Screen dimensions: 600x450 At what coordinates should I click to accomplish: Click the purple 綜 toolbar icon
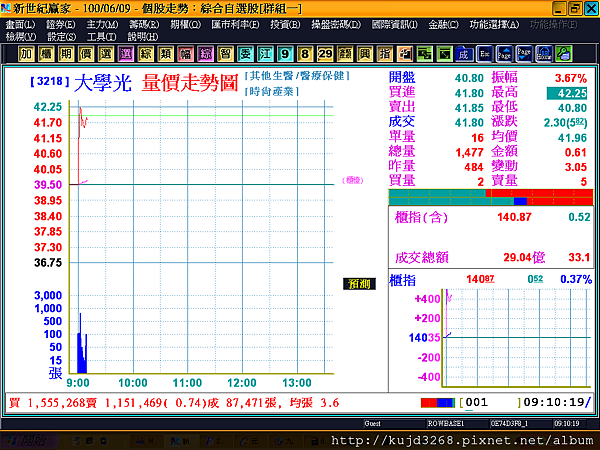[205, 54]
